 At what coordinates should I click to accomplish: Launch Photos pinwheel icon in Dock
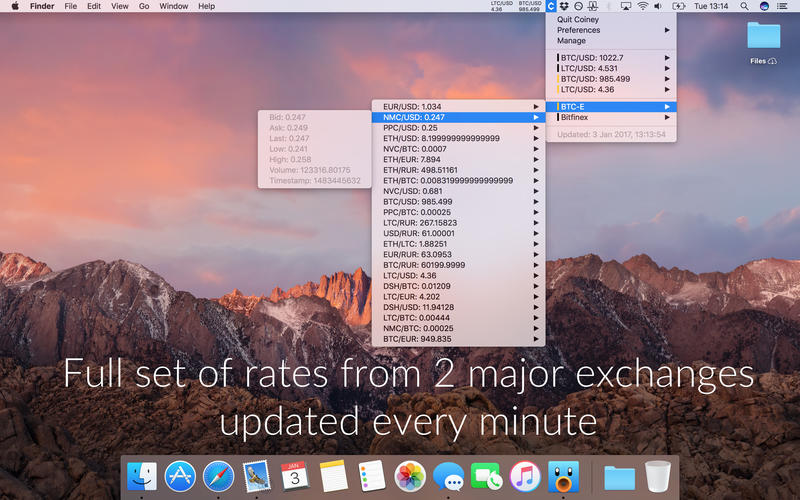410,476
